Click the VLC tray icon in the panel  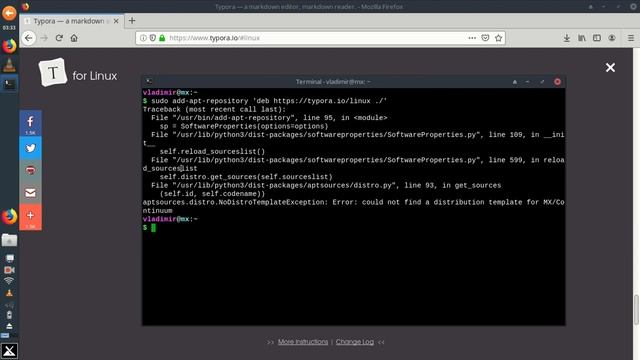click(9, 293)
